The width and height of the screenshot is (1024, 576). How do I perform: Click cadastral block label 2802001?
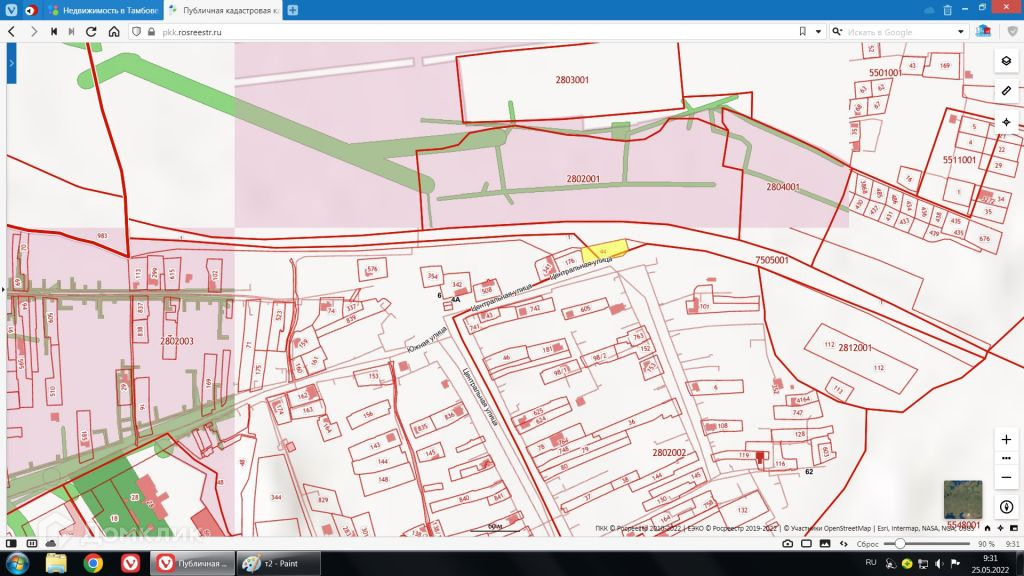[583, 178]
